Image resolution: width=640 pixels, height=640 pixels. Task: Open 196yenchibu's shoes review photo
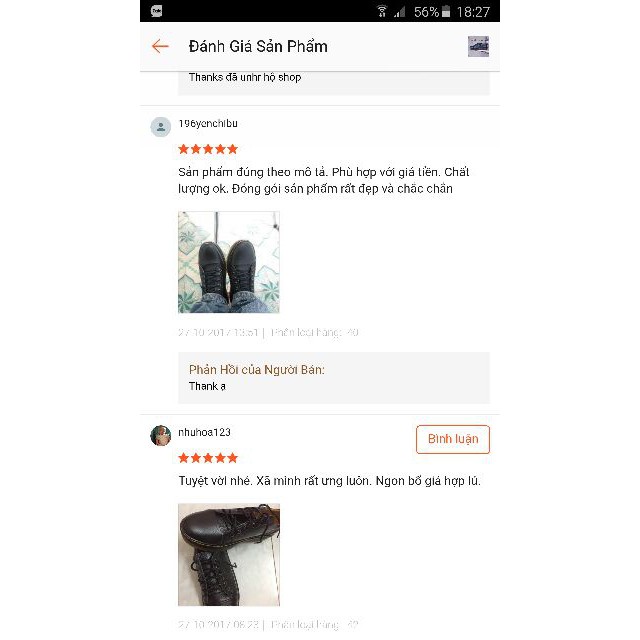(229, 262)
